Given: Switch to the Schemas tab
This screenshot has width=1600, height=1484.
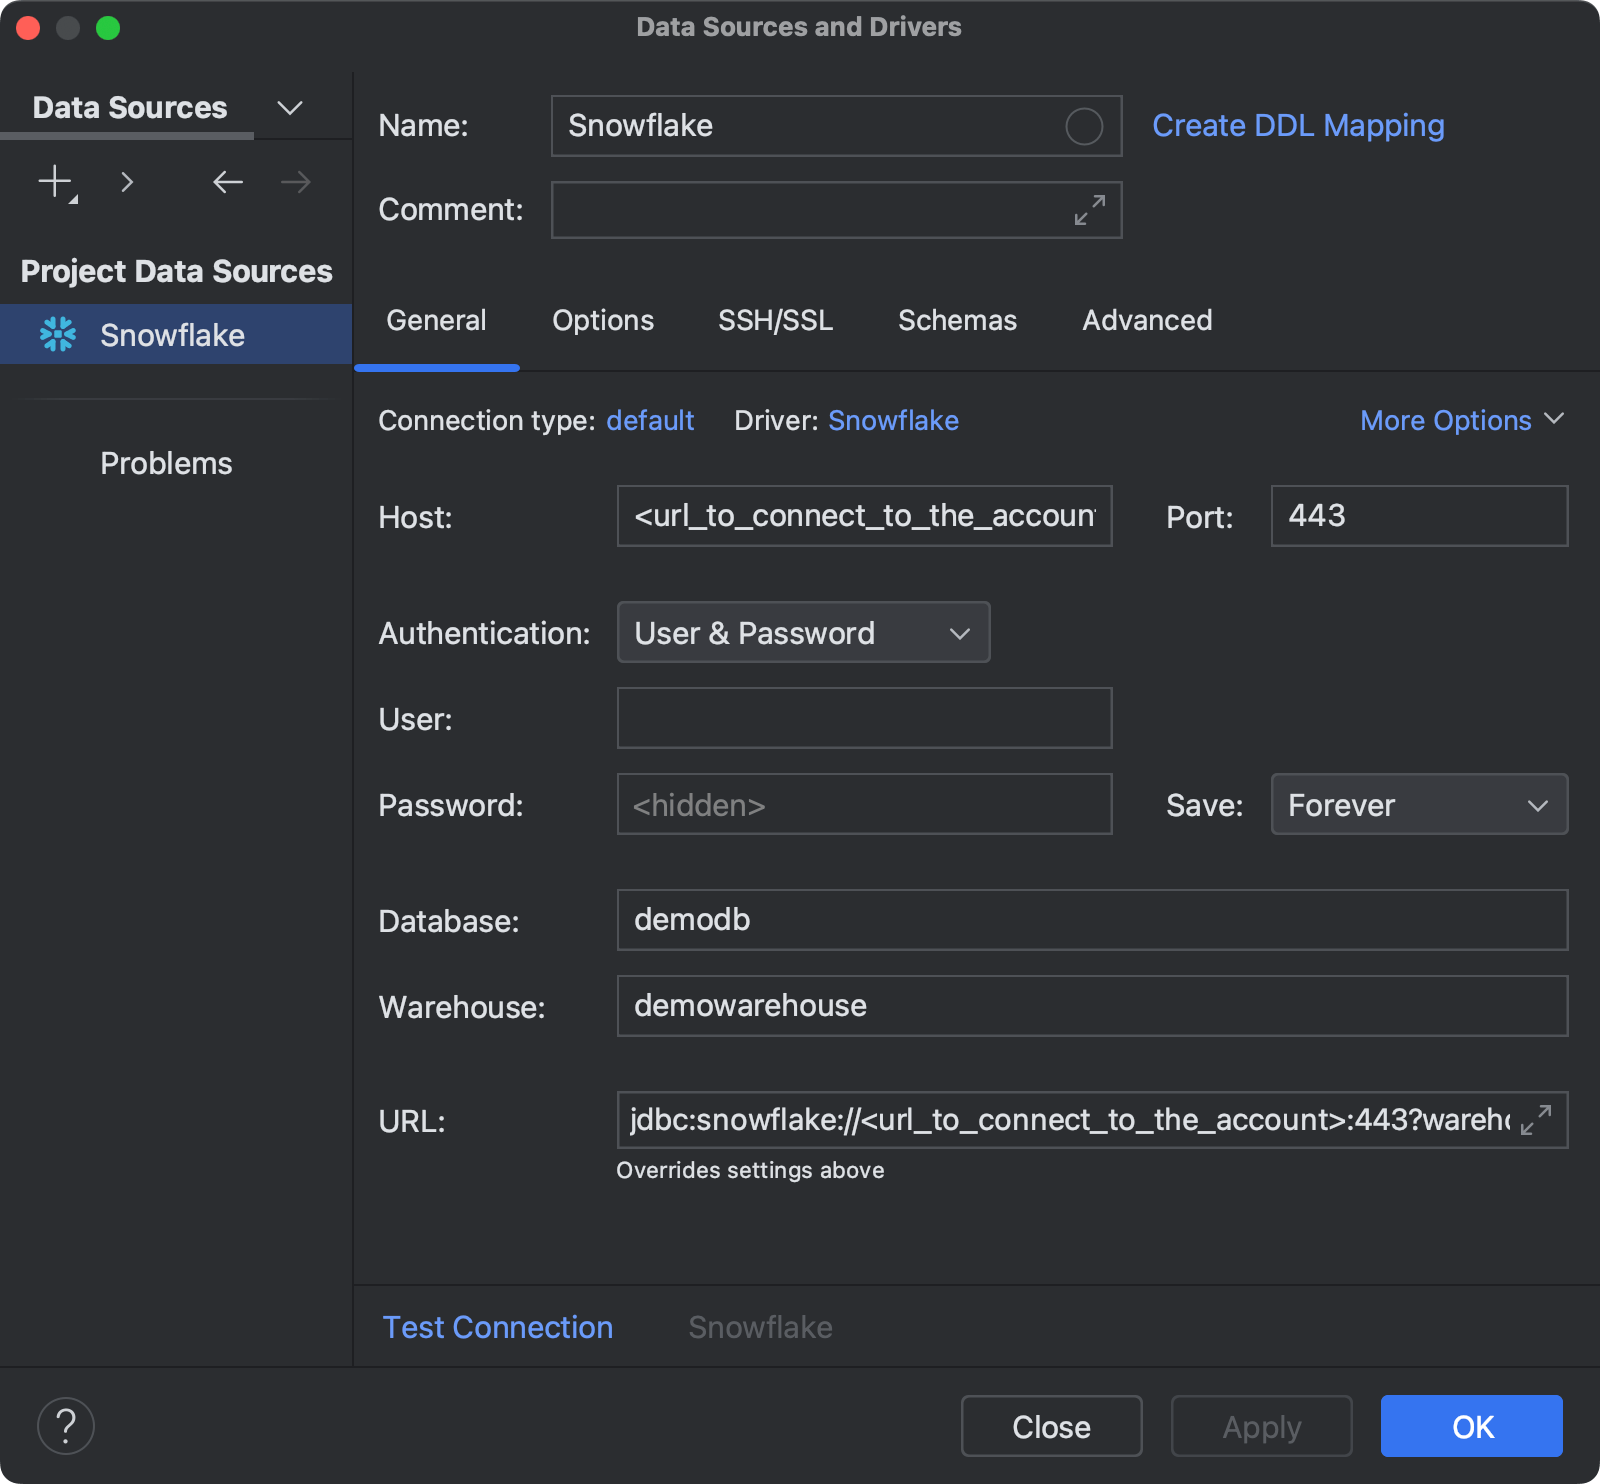Looking at the screenshot, I should [x=956, y=320].
